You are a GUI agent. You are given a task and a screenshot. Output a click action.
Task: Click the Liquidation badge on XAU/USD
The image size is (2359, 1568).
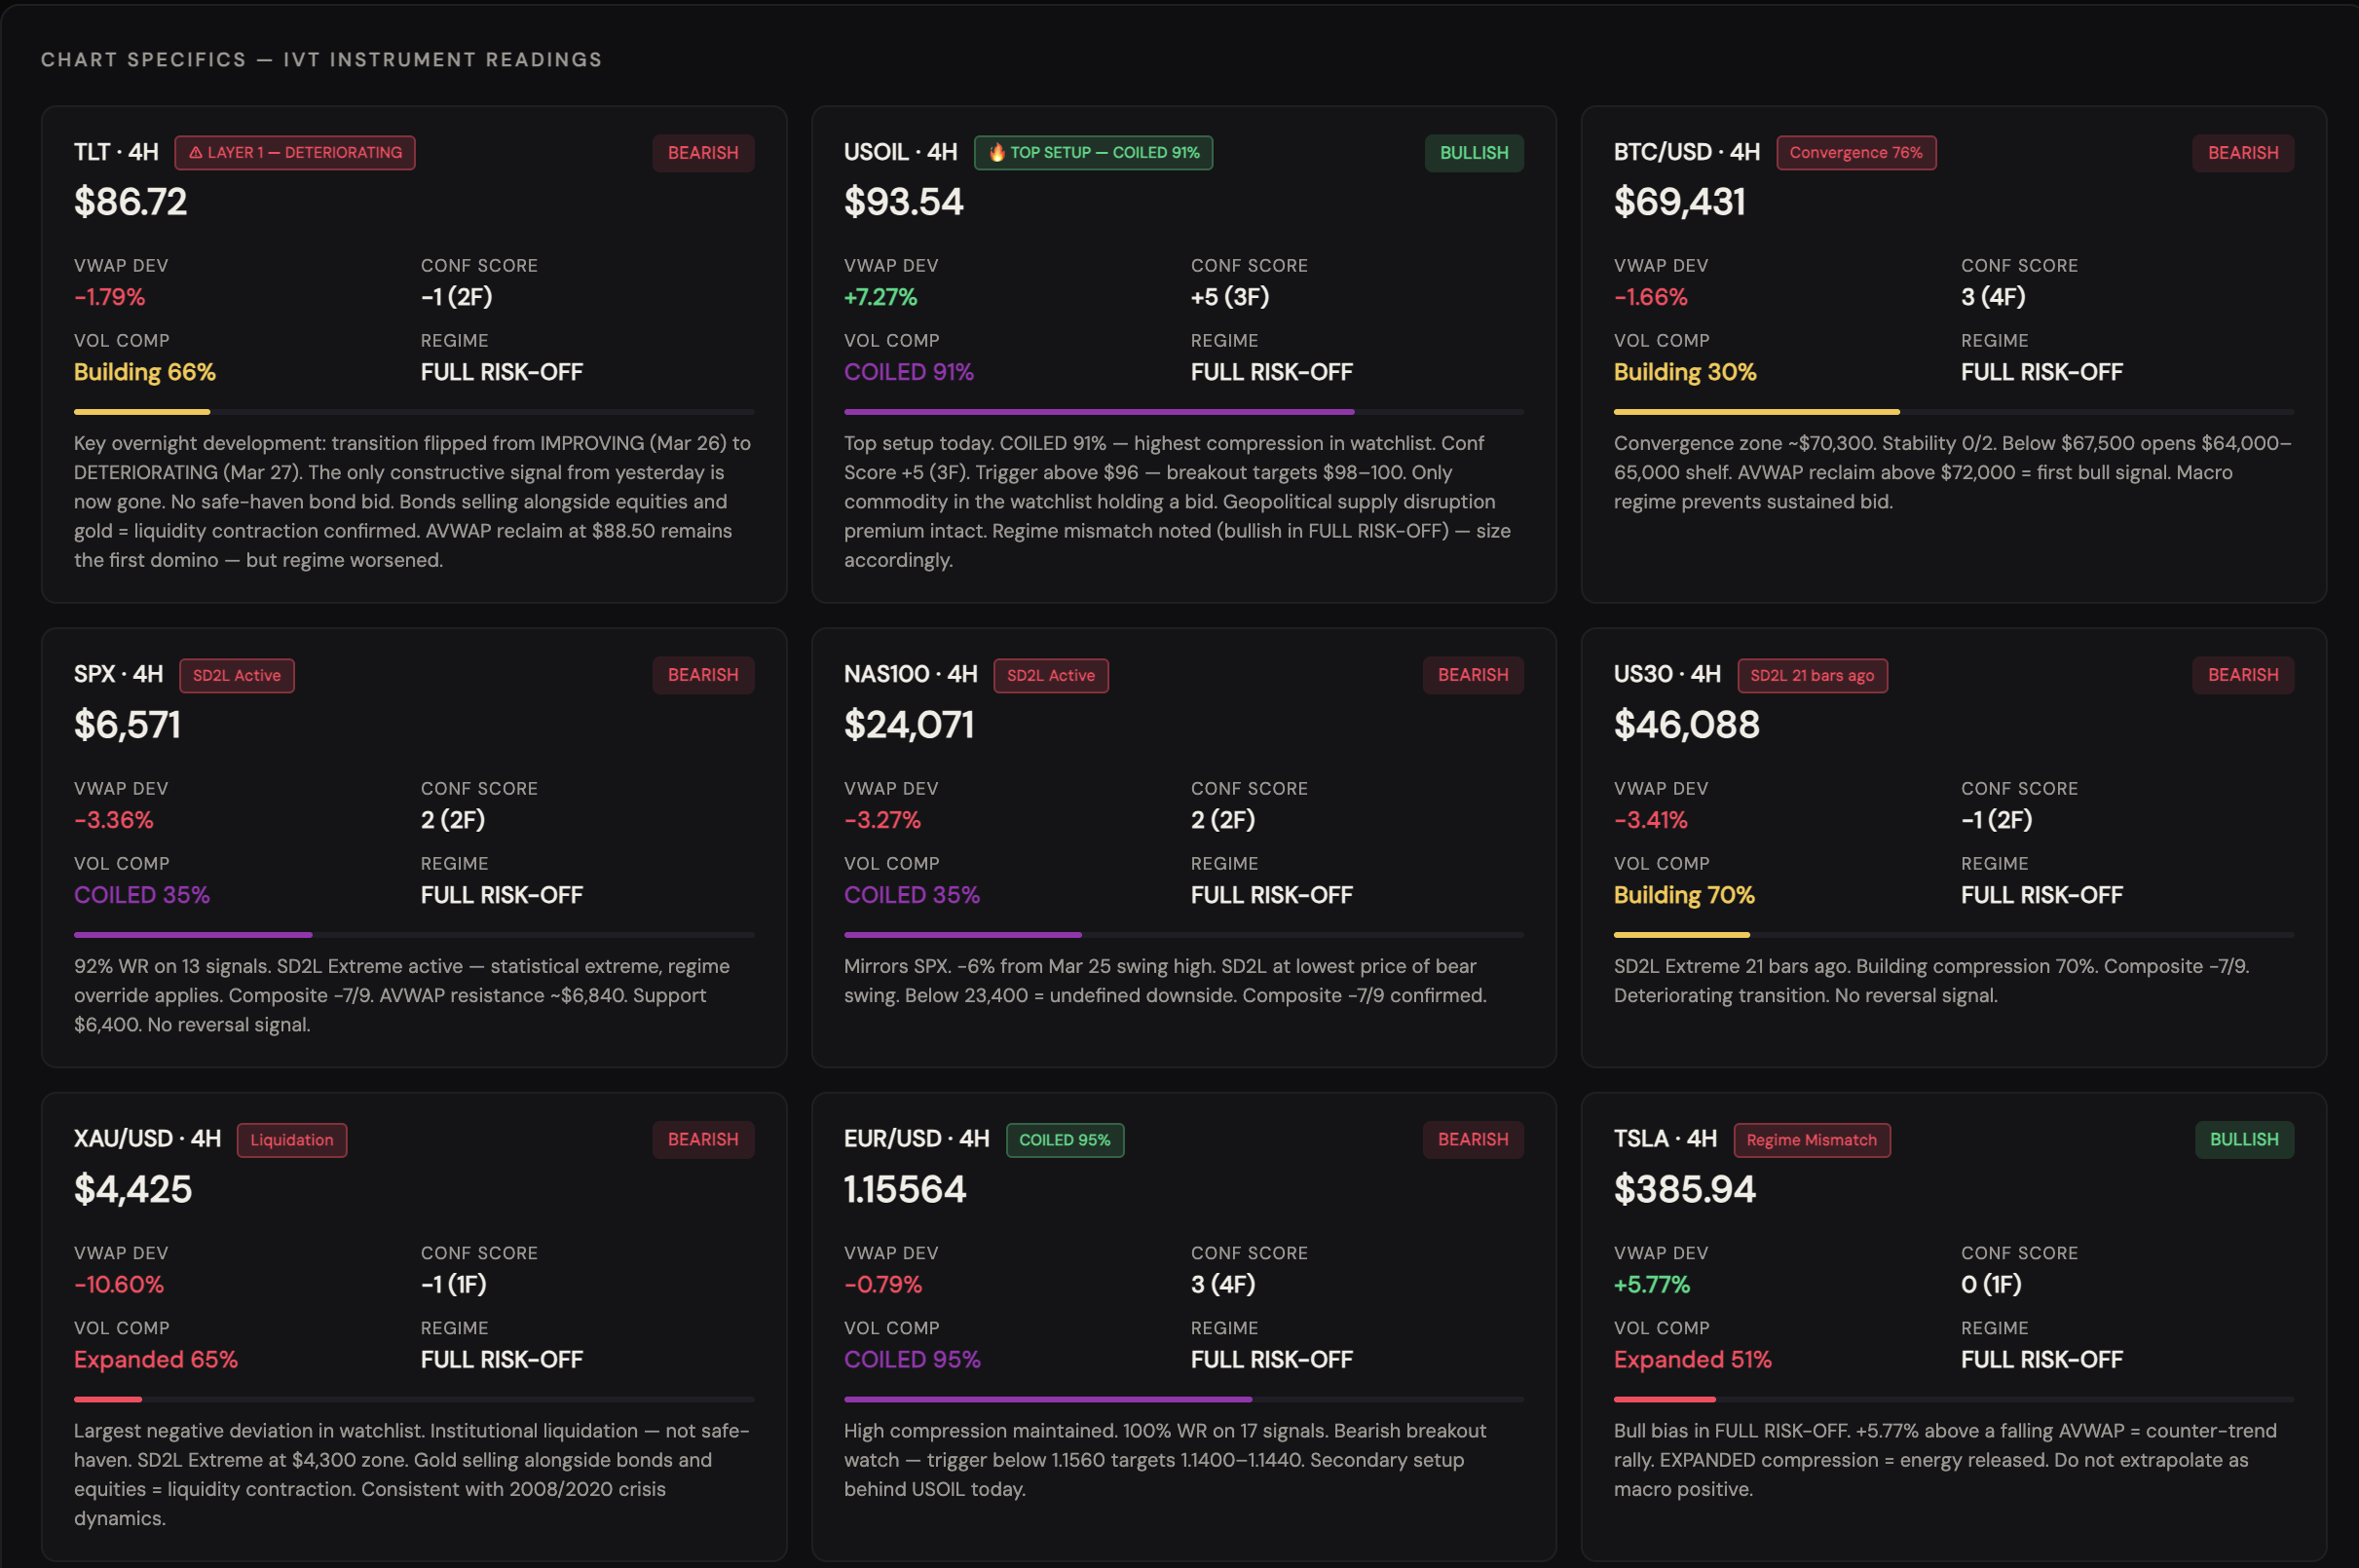[x=291, y=1140]
